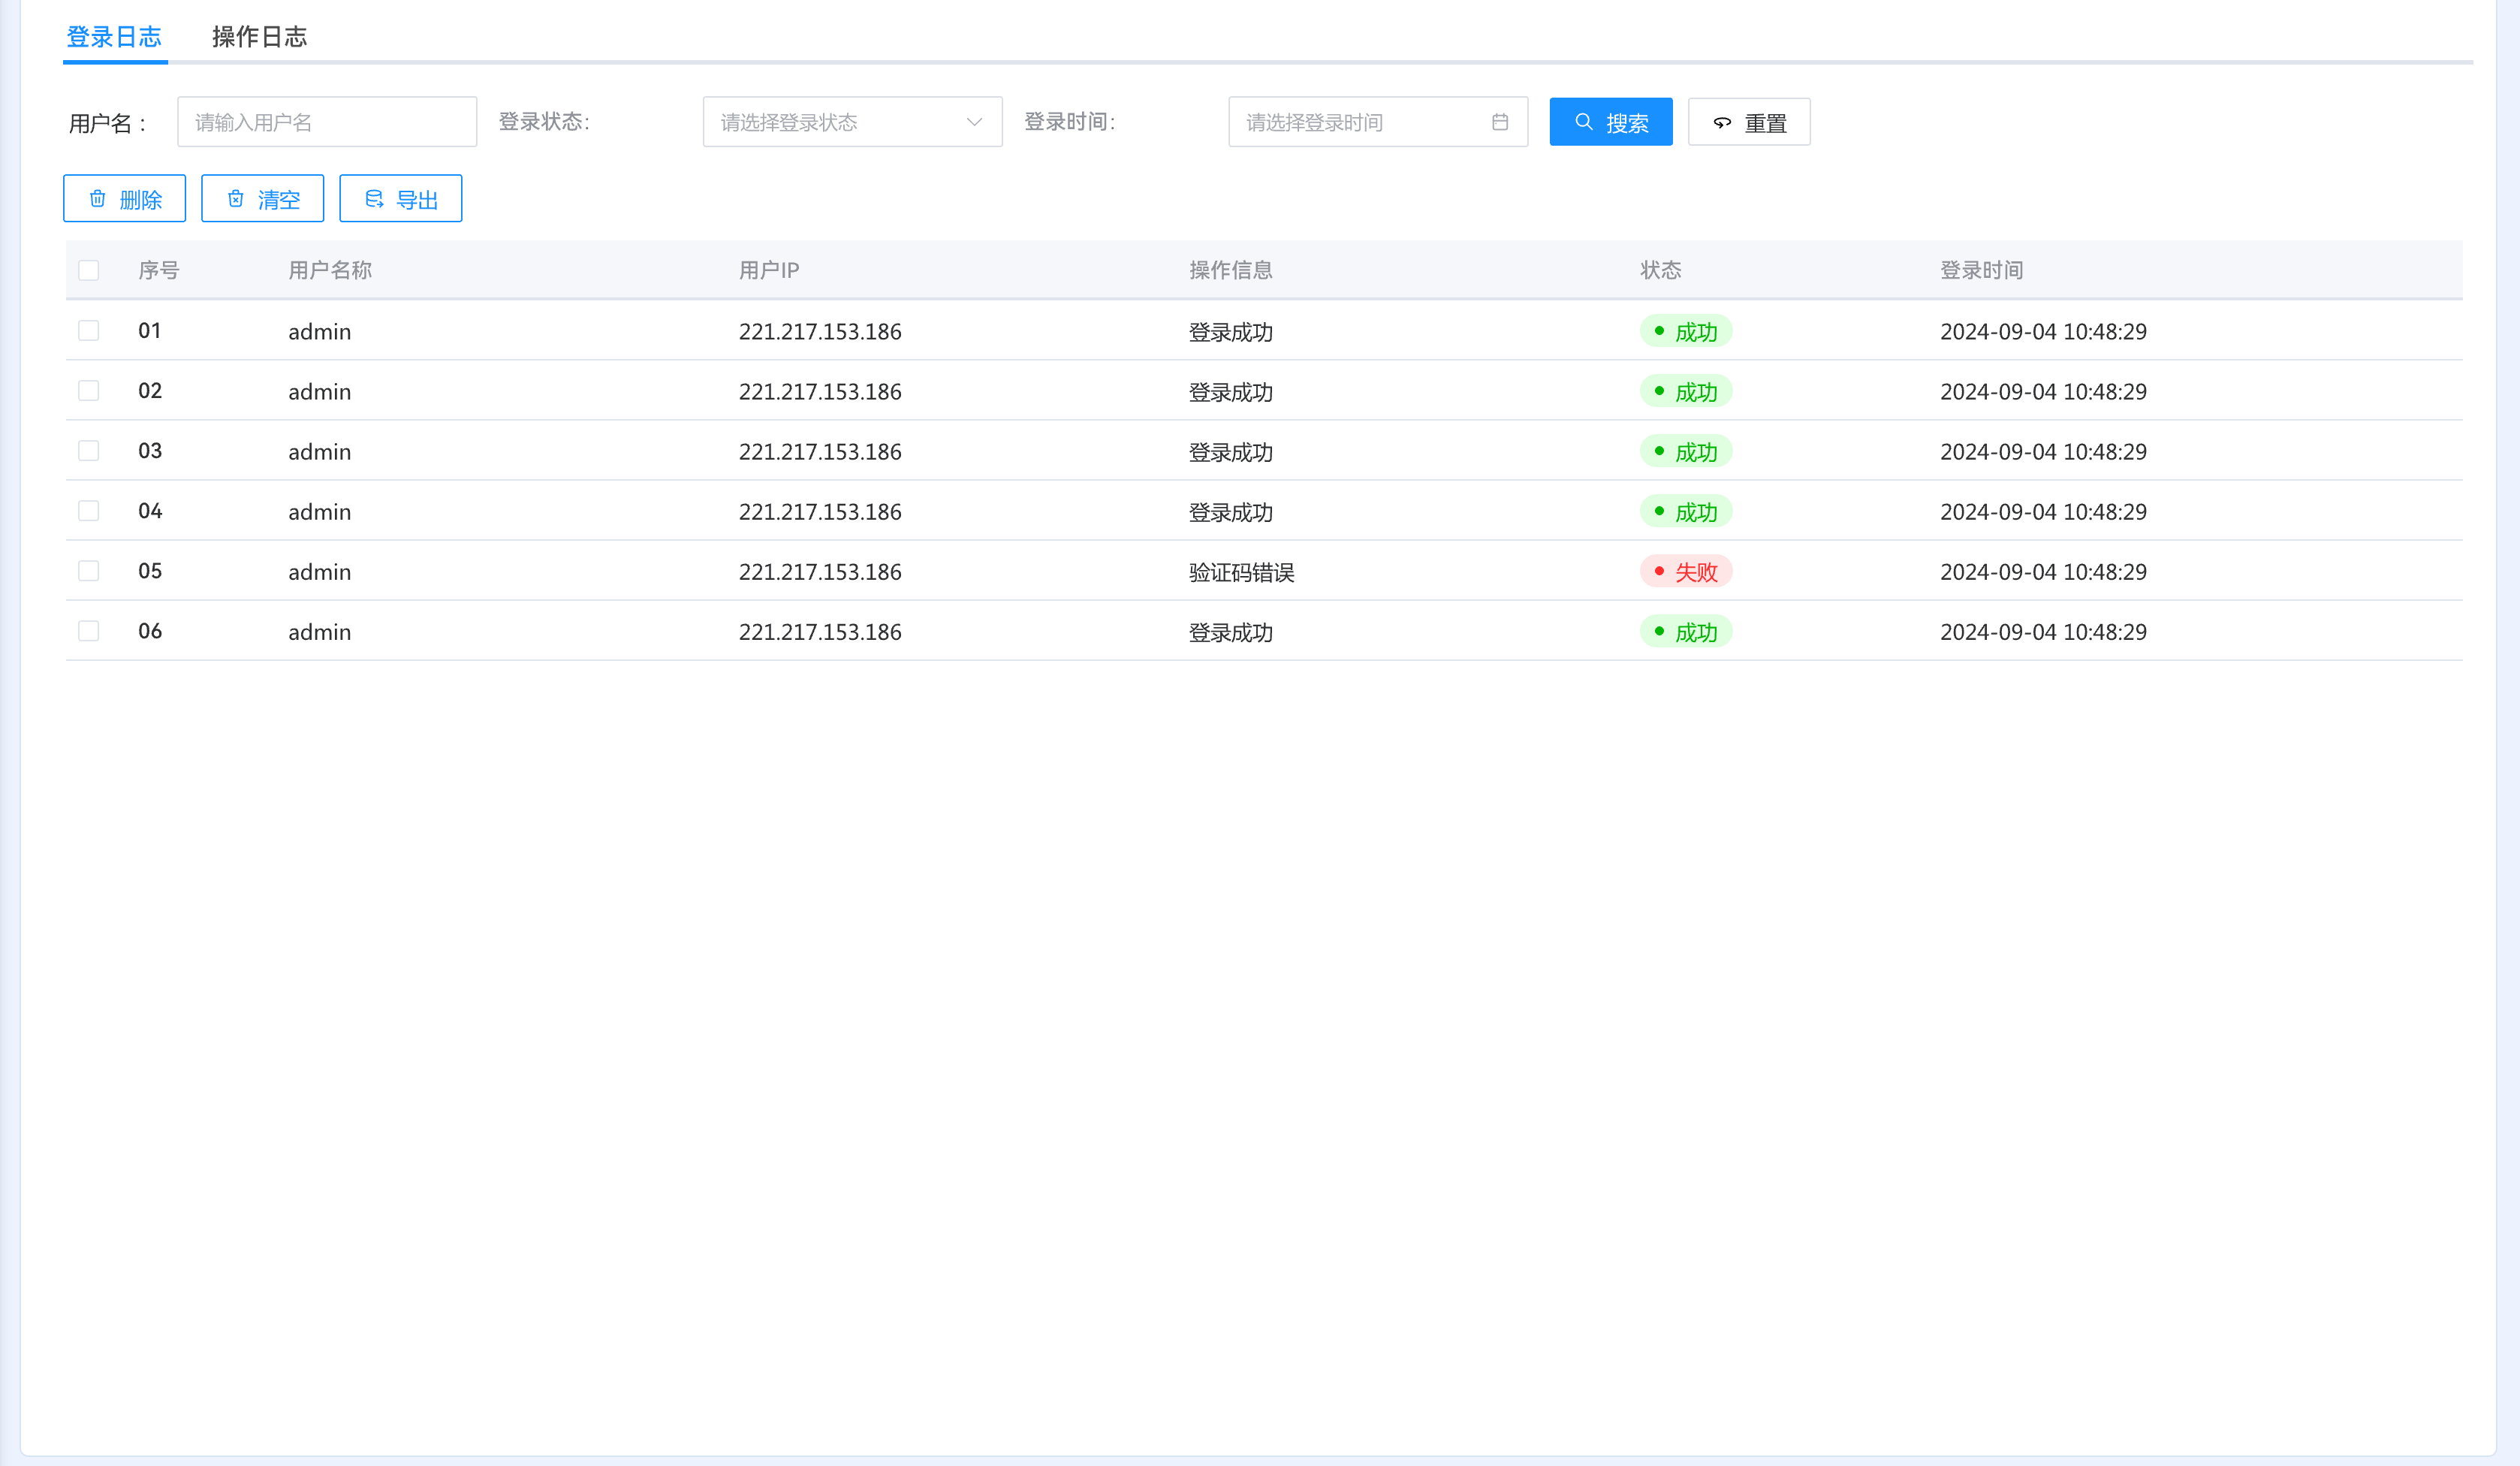Screen dimensions: 2520x1466
Task: Click the magnifier icon in Search button
Action: 1584,122
